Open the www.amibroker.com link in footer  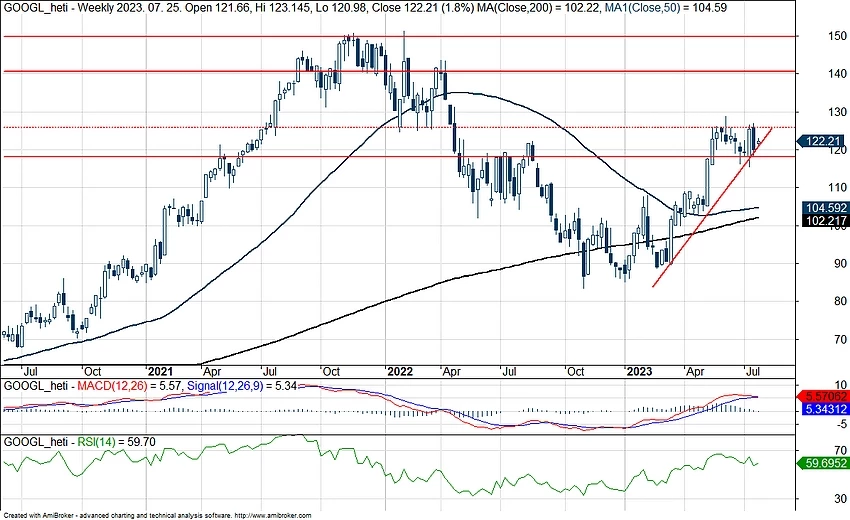pos(273,516)
